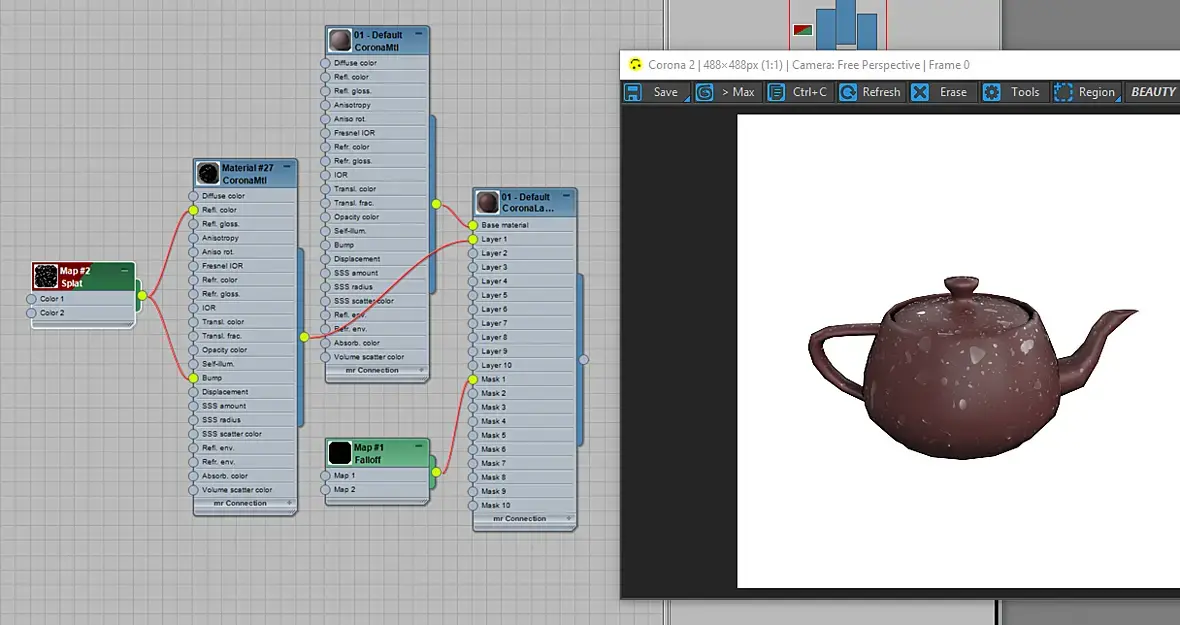Collapse the Material #27 CoronaMtl node
The width and height of the screenshot is (1180, 625).
287,167
